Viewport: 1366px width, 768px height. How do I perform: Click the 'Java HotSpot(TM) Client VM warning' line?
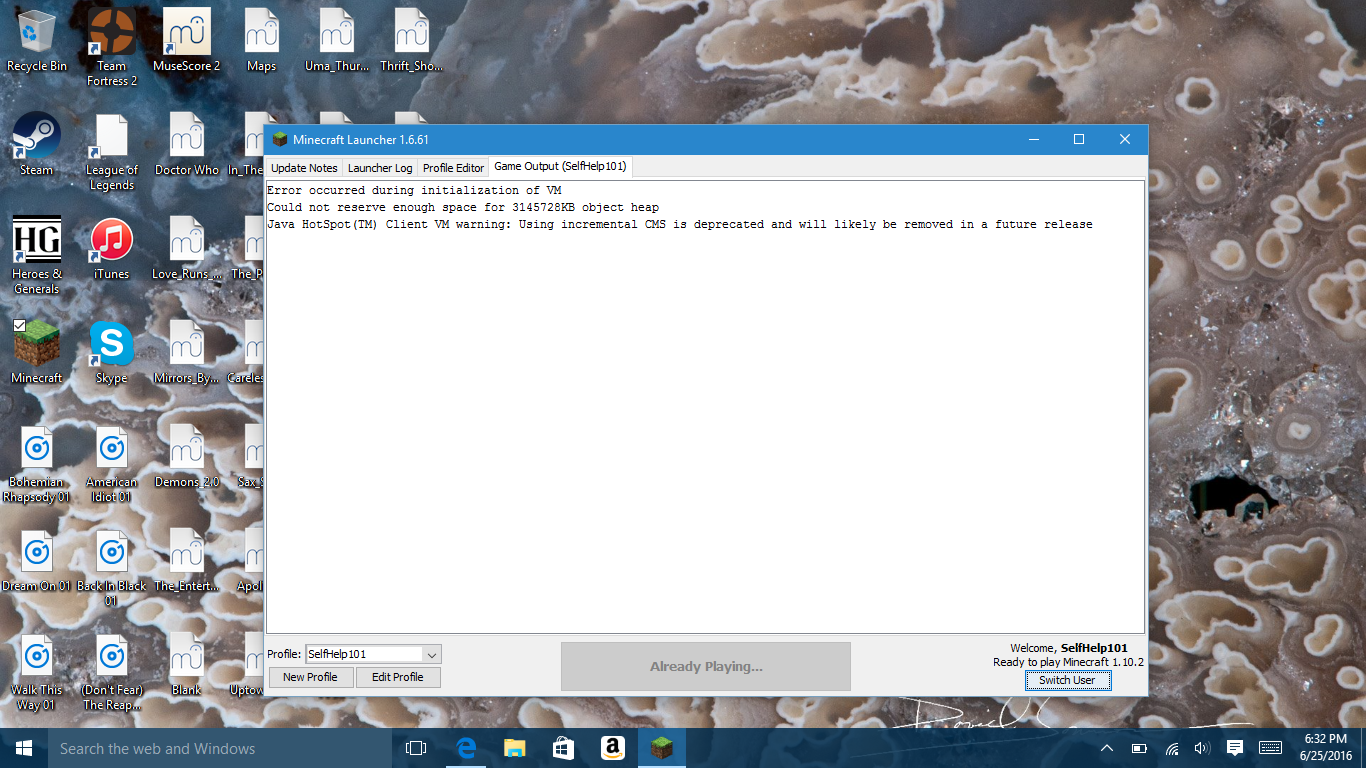(680, 224)
